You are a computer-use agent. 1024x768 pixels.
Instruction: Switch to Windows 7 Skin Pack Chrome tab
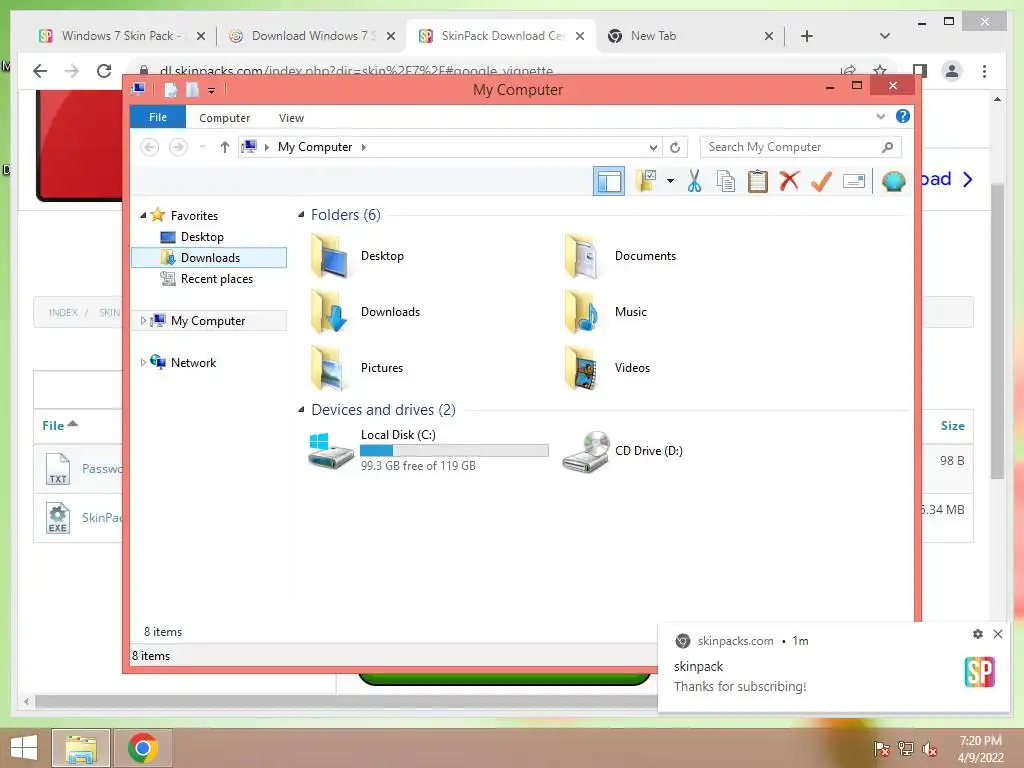pos(121,36)
